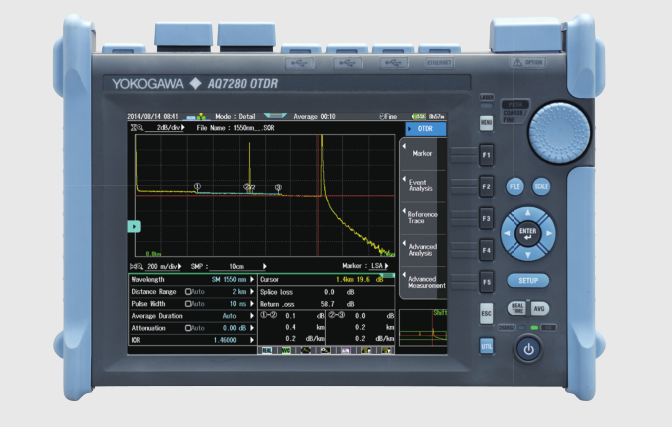Push the ESC button
This screenshot has width=672, height=427.
[x=486, y=313]
